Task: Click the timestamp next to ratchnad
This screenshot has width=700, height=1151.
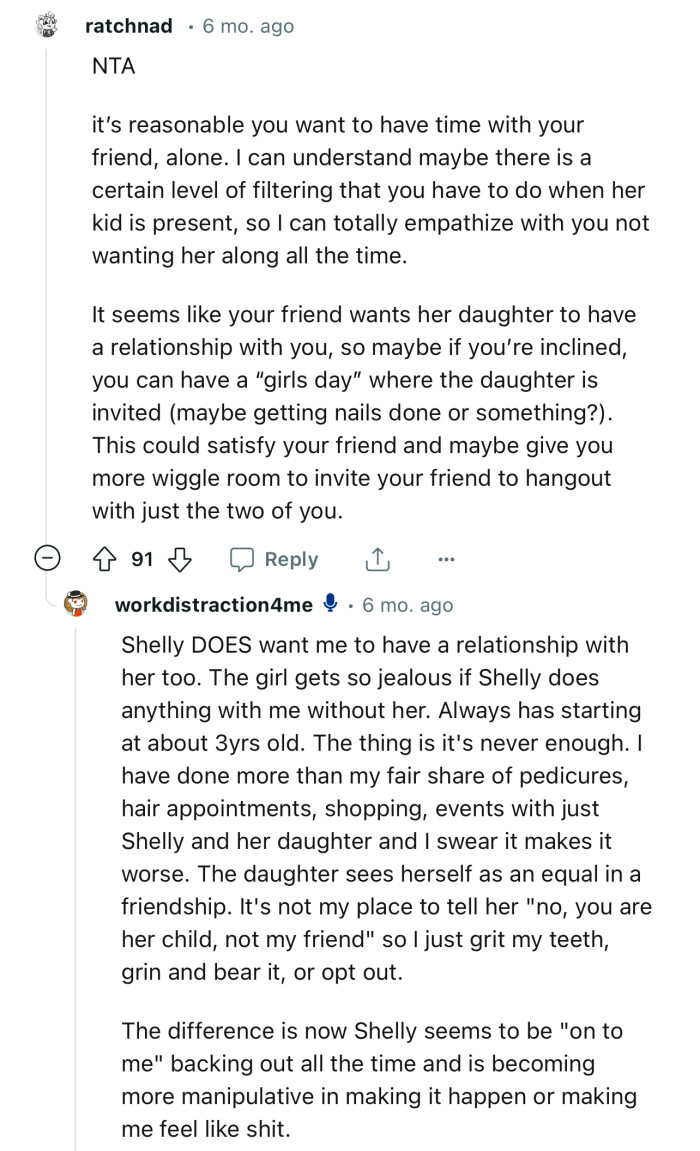Action: tap(248, 27)
